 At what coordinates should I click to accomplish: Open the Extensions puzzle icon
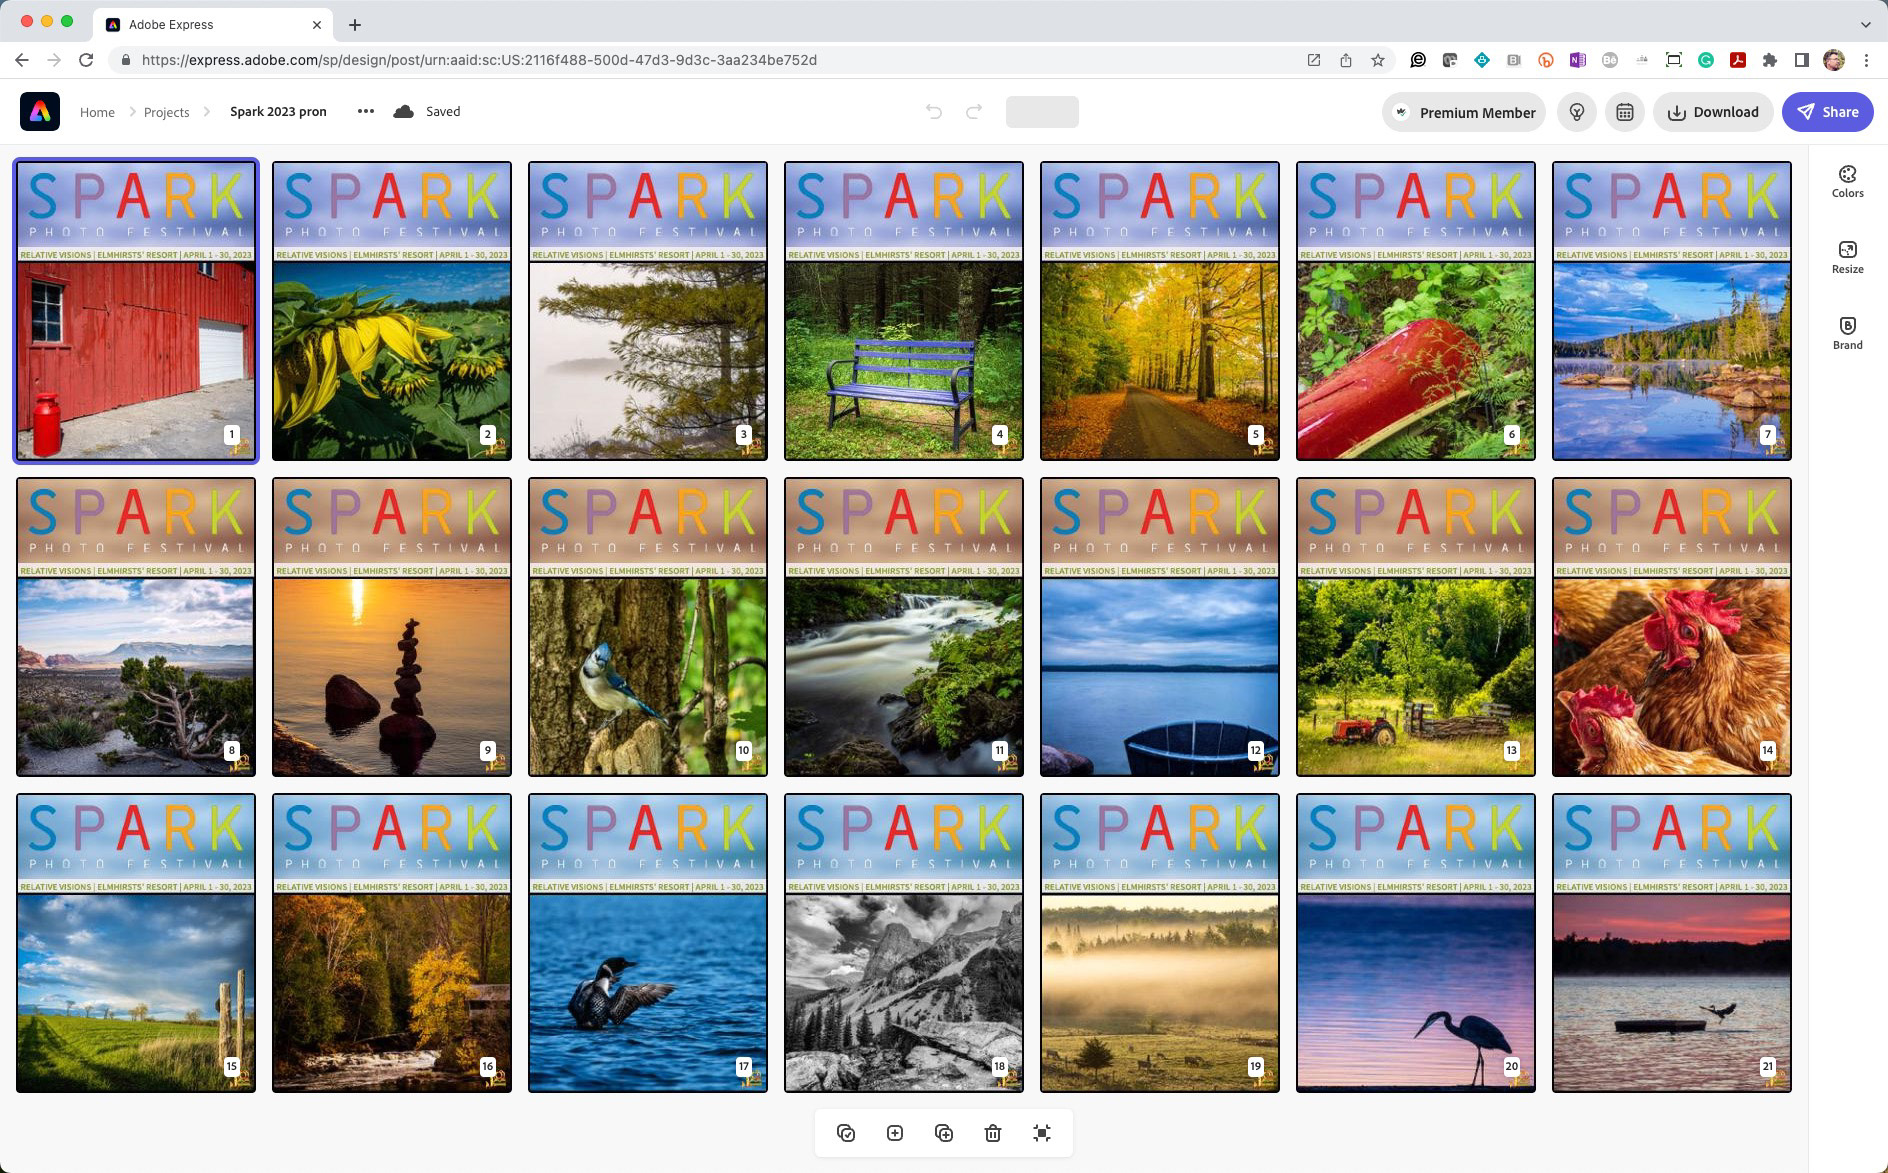click(1770, 60)
